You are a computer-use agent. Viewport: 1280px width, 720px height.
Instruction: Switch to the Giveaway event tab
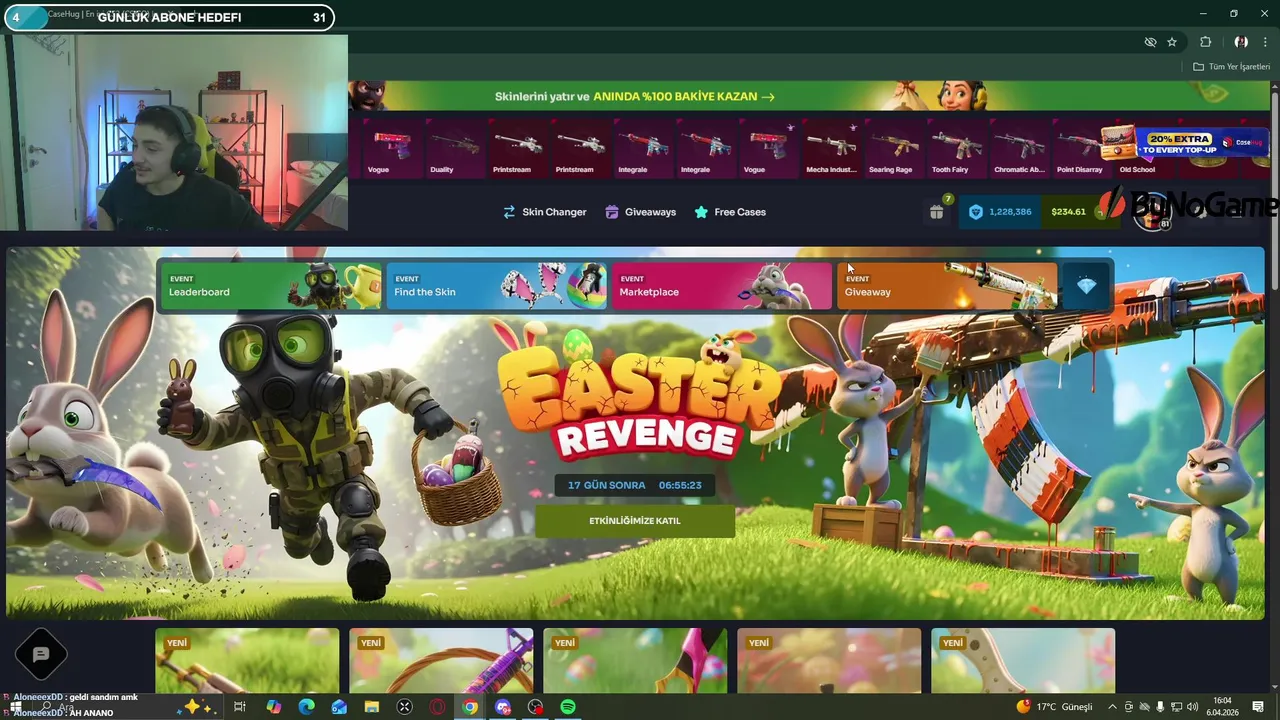[946, 286]
